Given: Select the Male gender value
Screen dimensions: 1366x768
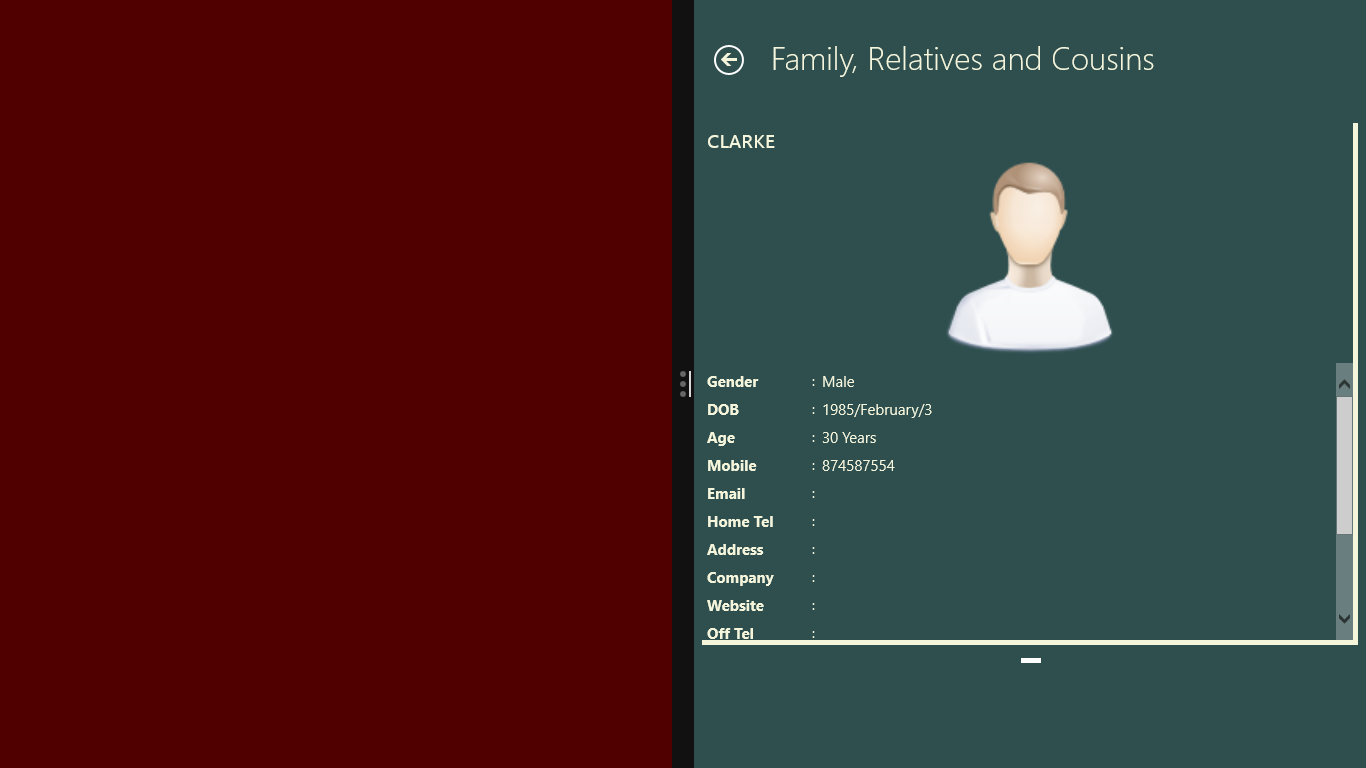Looking at the screenshot, I should pyautogui.click(x=838, y=382).
